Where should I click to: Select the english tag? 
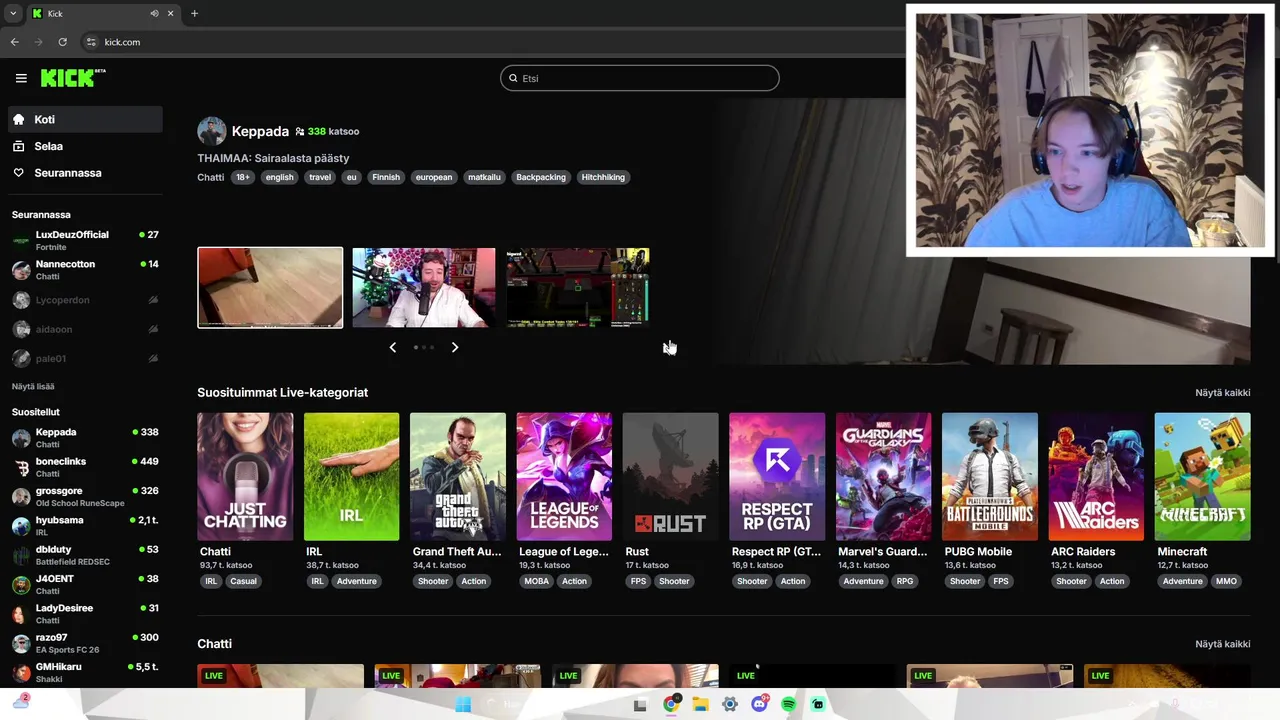tap(280, 177)
